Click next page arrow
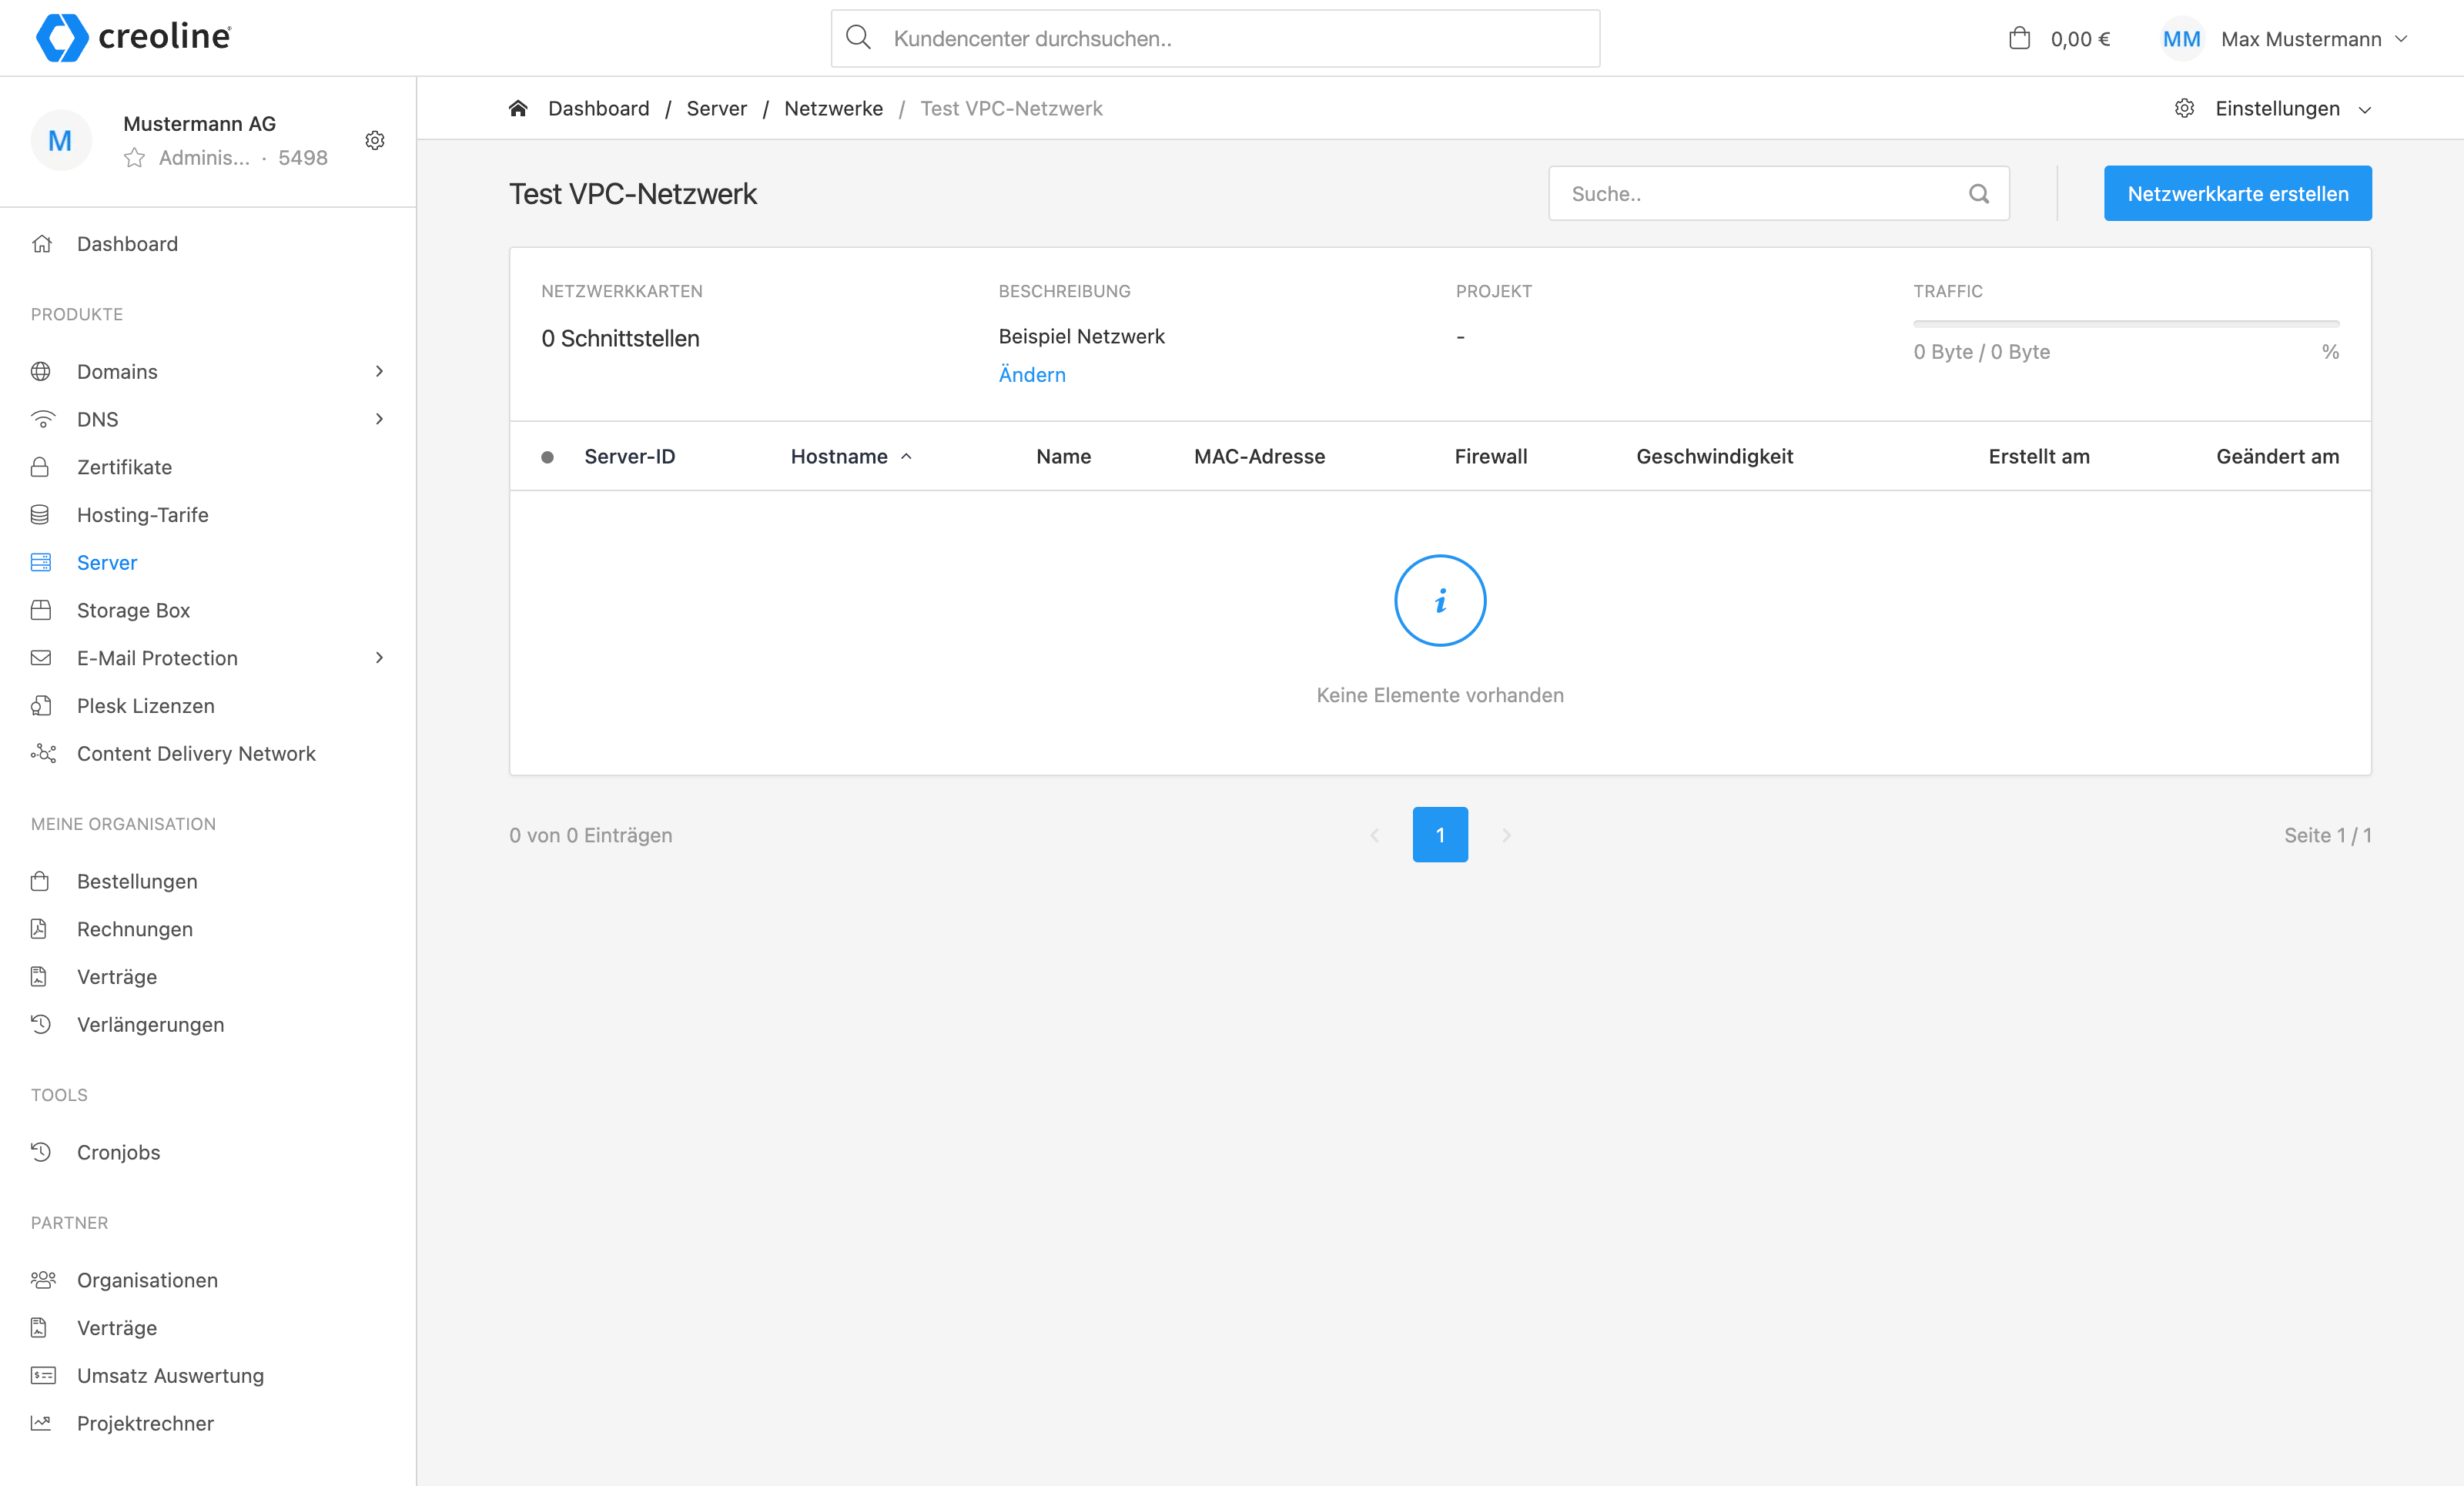Image resolution: width=2464 pixels, height=1486 pixels. pyautogui.click(x=1506, y=835)
